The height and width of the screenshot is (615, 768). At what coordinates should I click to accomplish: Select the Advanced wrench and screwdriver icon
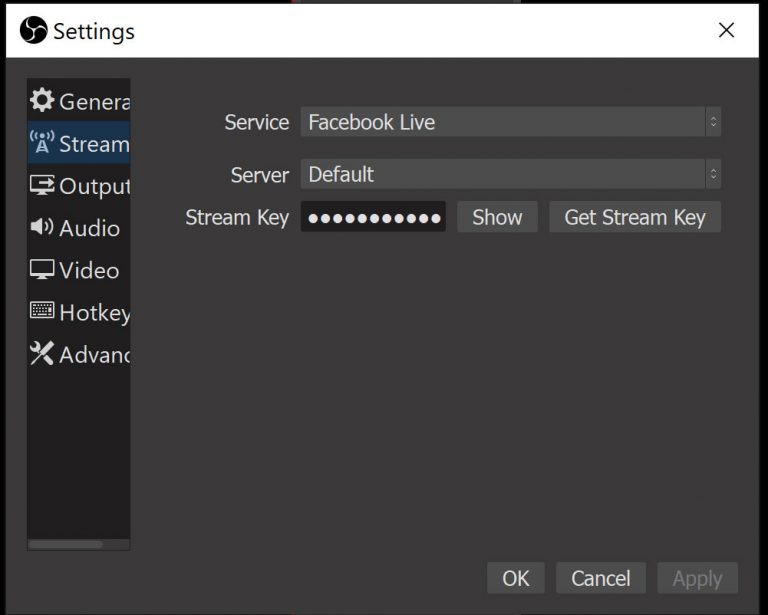pos(42,354)
